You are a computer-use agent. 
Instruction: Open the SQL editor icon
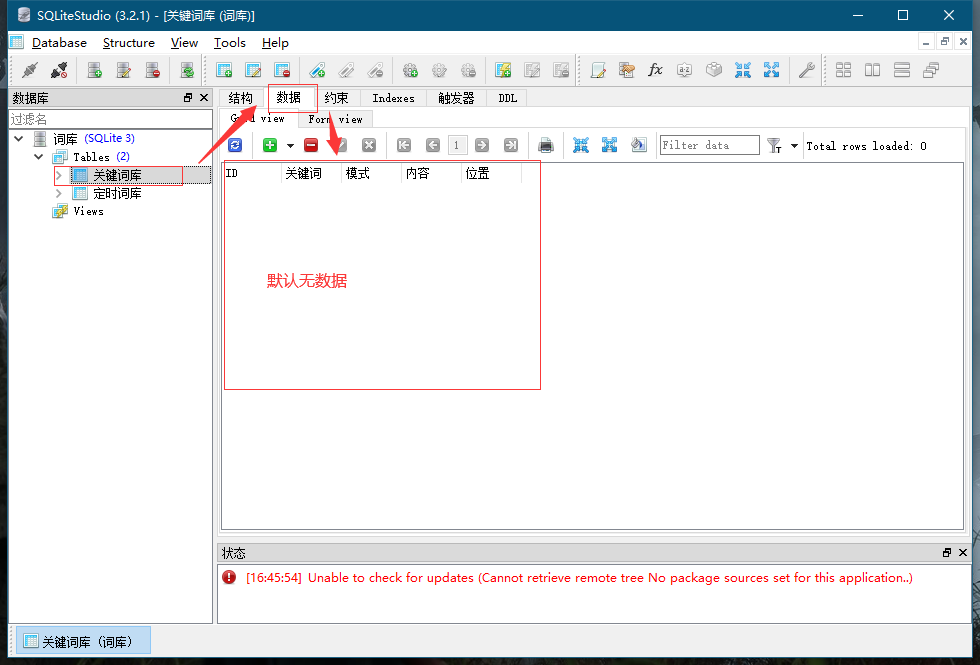coord(598,70)
